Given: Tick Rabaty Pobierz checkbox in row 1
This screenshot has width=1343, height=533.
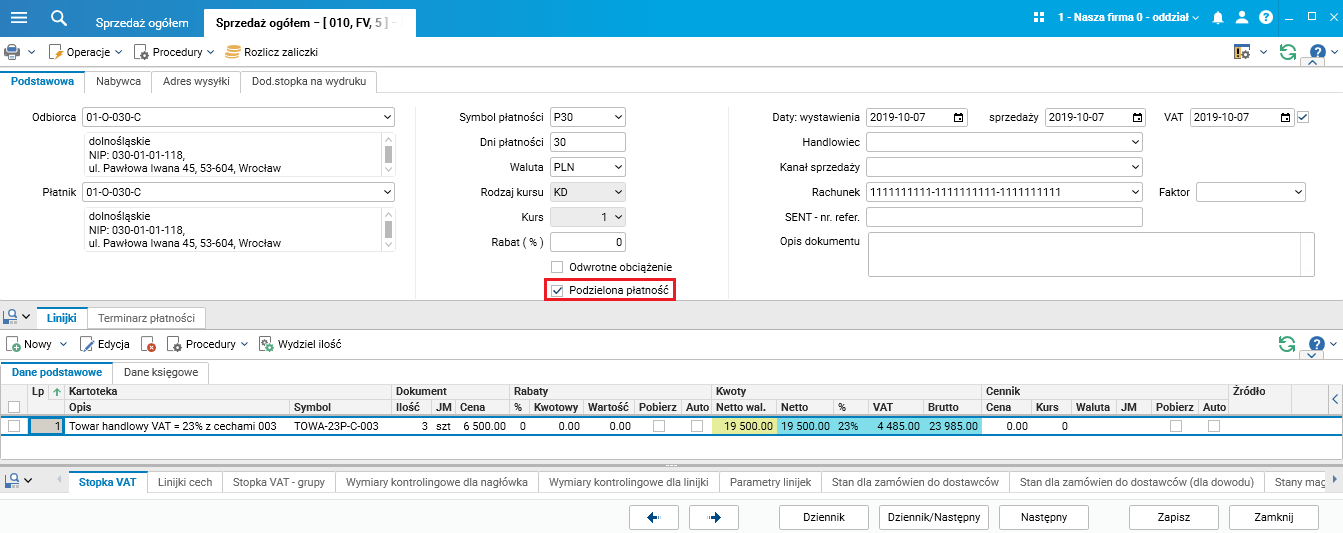Looking at the screenshot, I should [659, 426].
